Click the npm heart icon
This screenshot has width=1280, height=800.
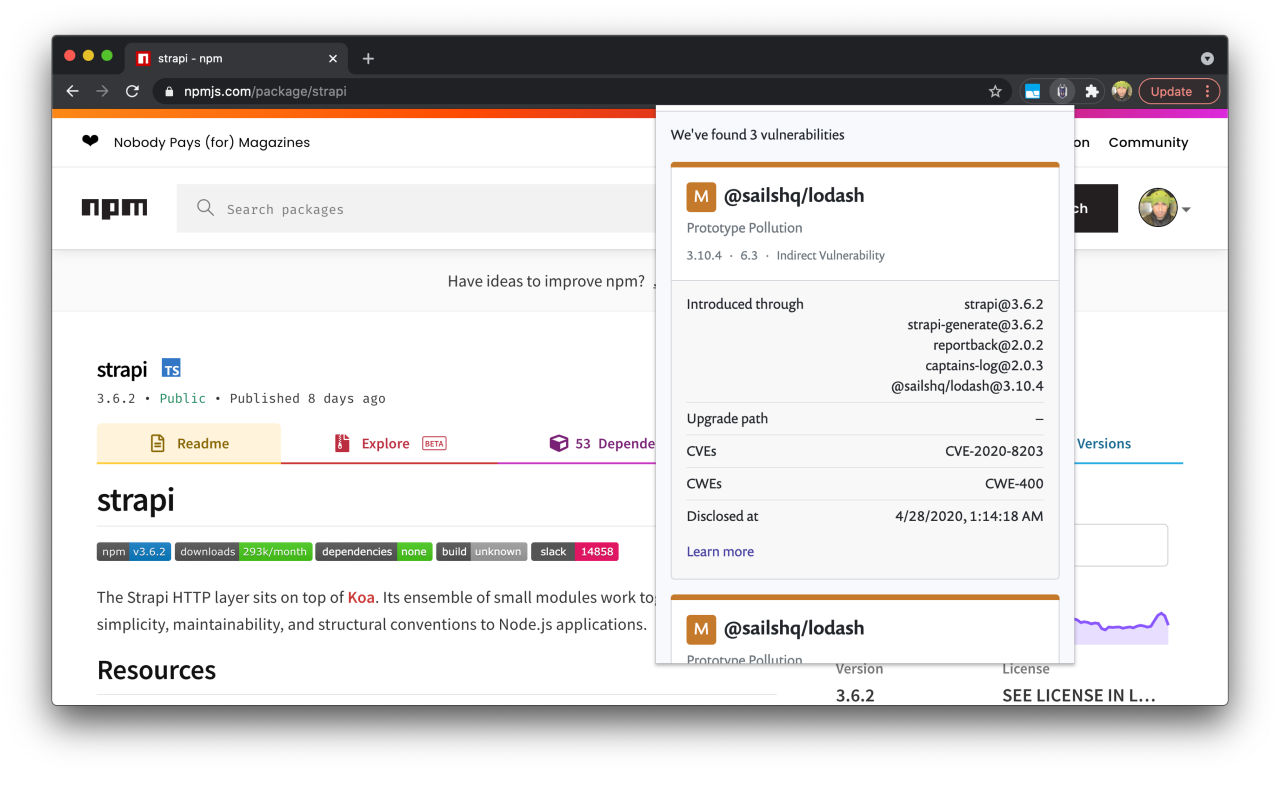[90, 141]
